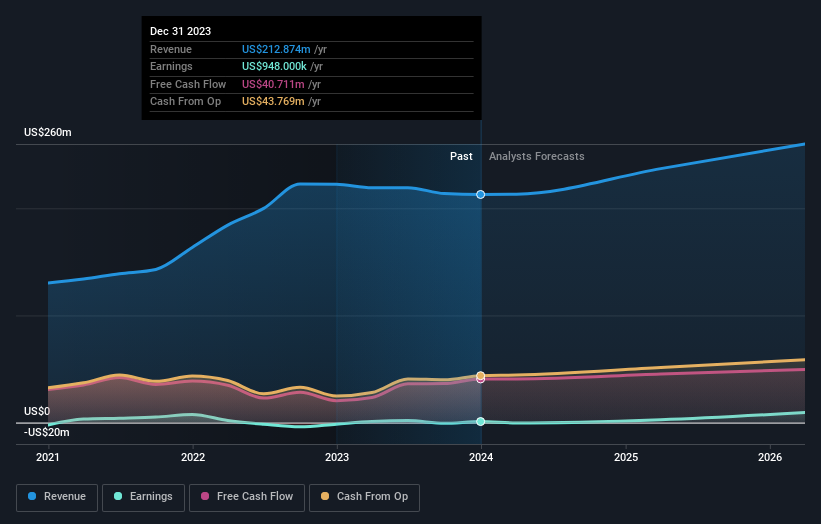Select the 2026 x-axis label

click(x=770, y=457)
